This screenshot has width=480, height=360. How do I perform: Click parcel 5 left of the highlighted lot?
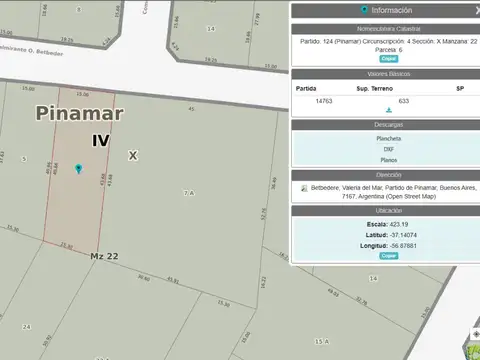click(x=24, y=159)
